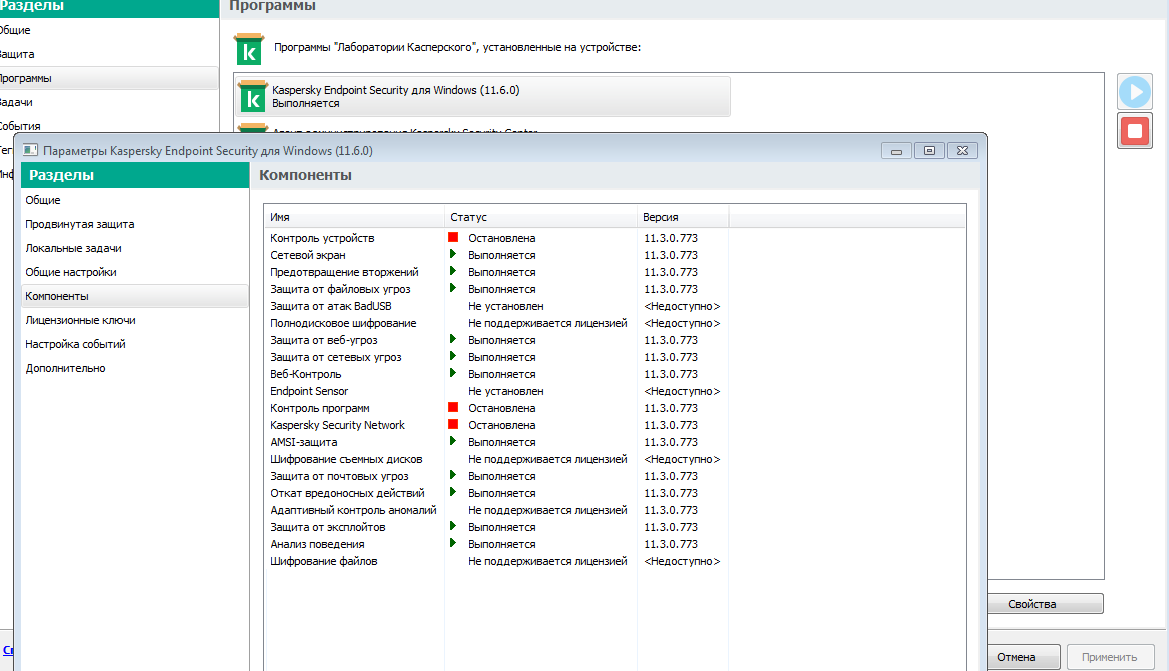The width and height of the screenshot is (1169, 671).
Task: Maximize the parameters dialog window
Action: tap(929, 151)
